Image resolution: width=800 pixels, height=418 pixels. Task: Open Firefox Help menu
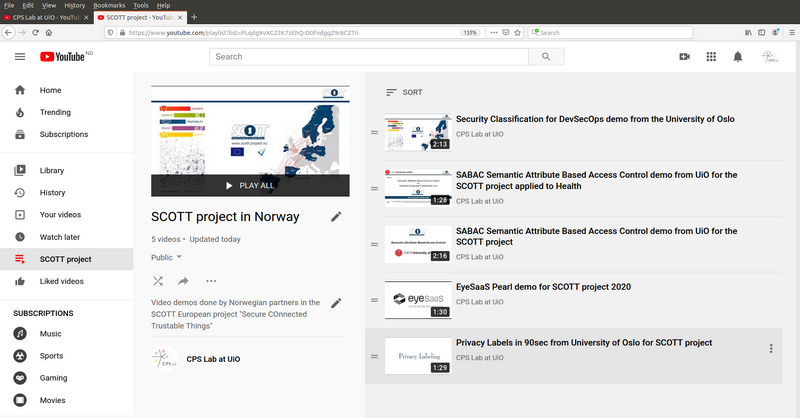coord(163,5)
